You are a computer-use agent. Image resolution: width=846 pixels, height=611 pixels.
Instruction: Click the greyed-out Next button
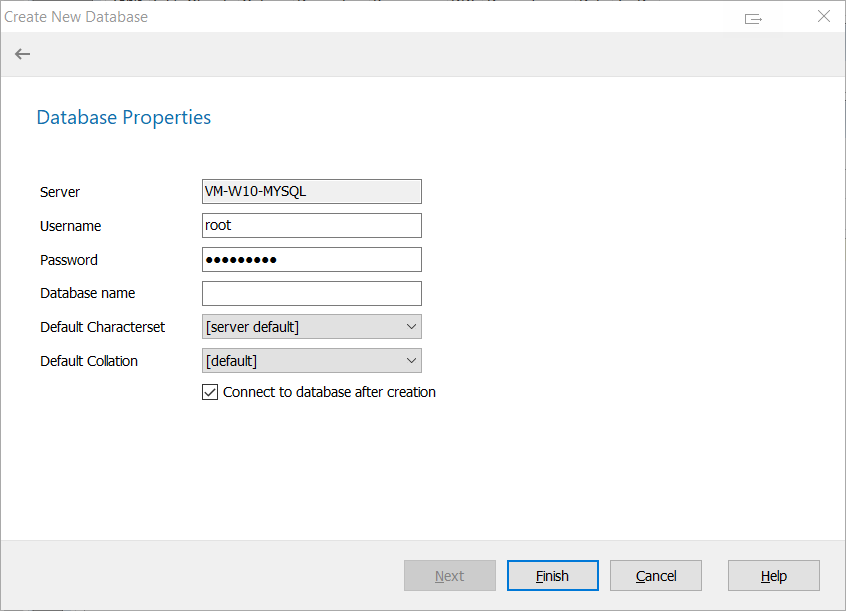click(x=449, y=576)
